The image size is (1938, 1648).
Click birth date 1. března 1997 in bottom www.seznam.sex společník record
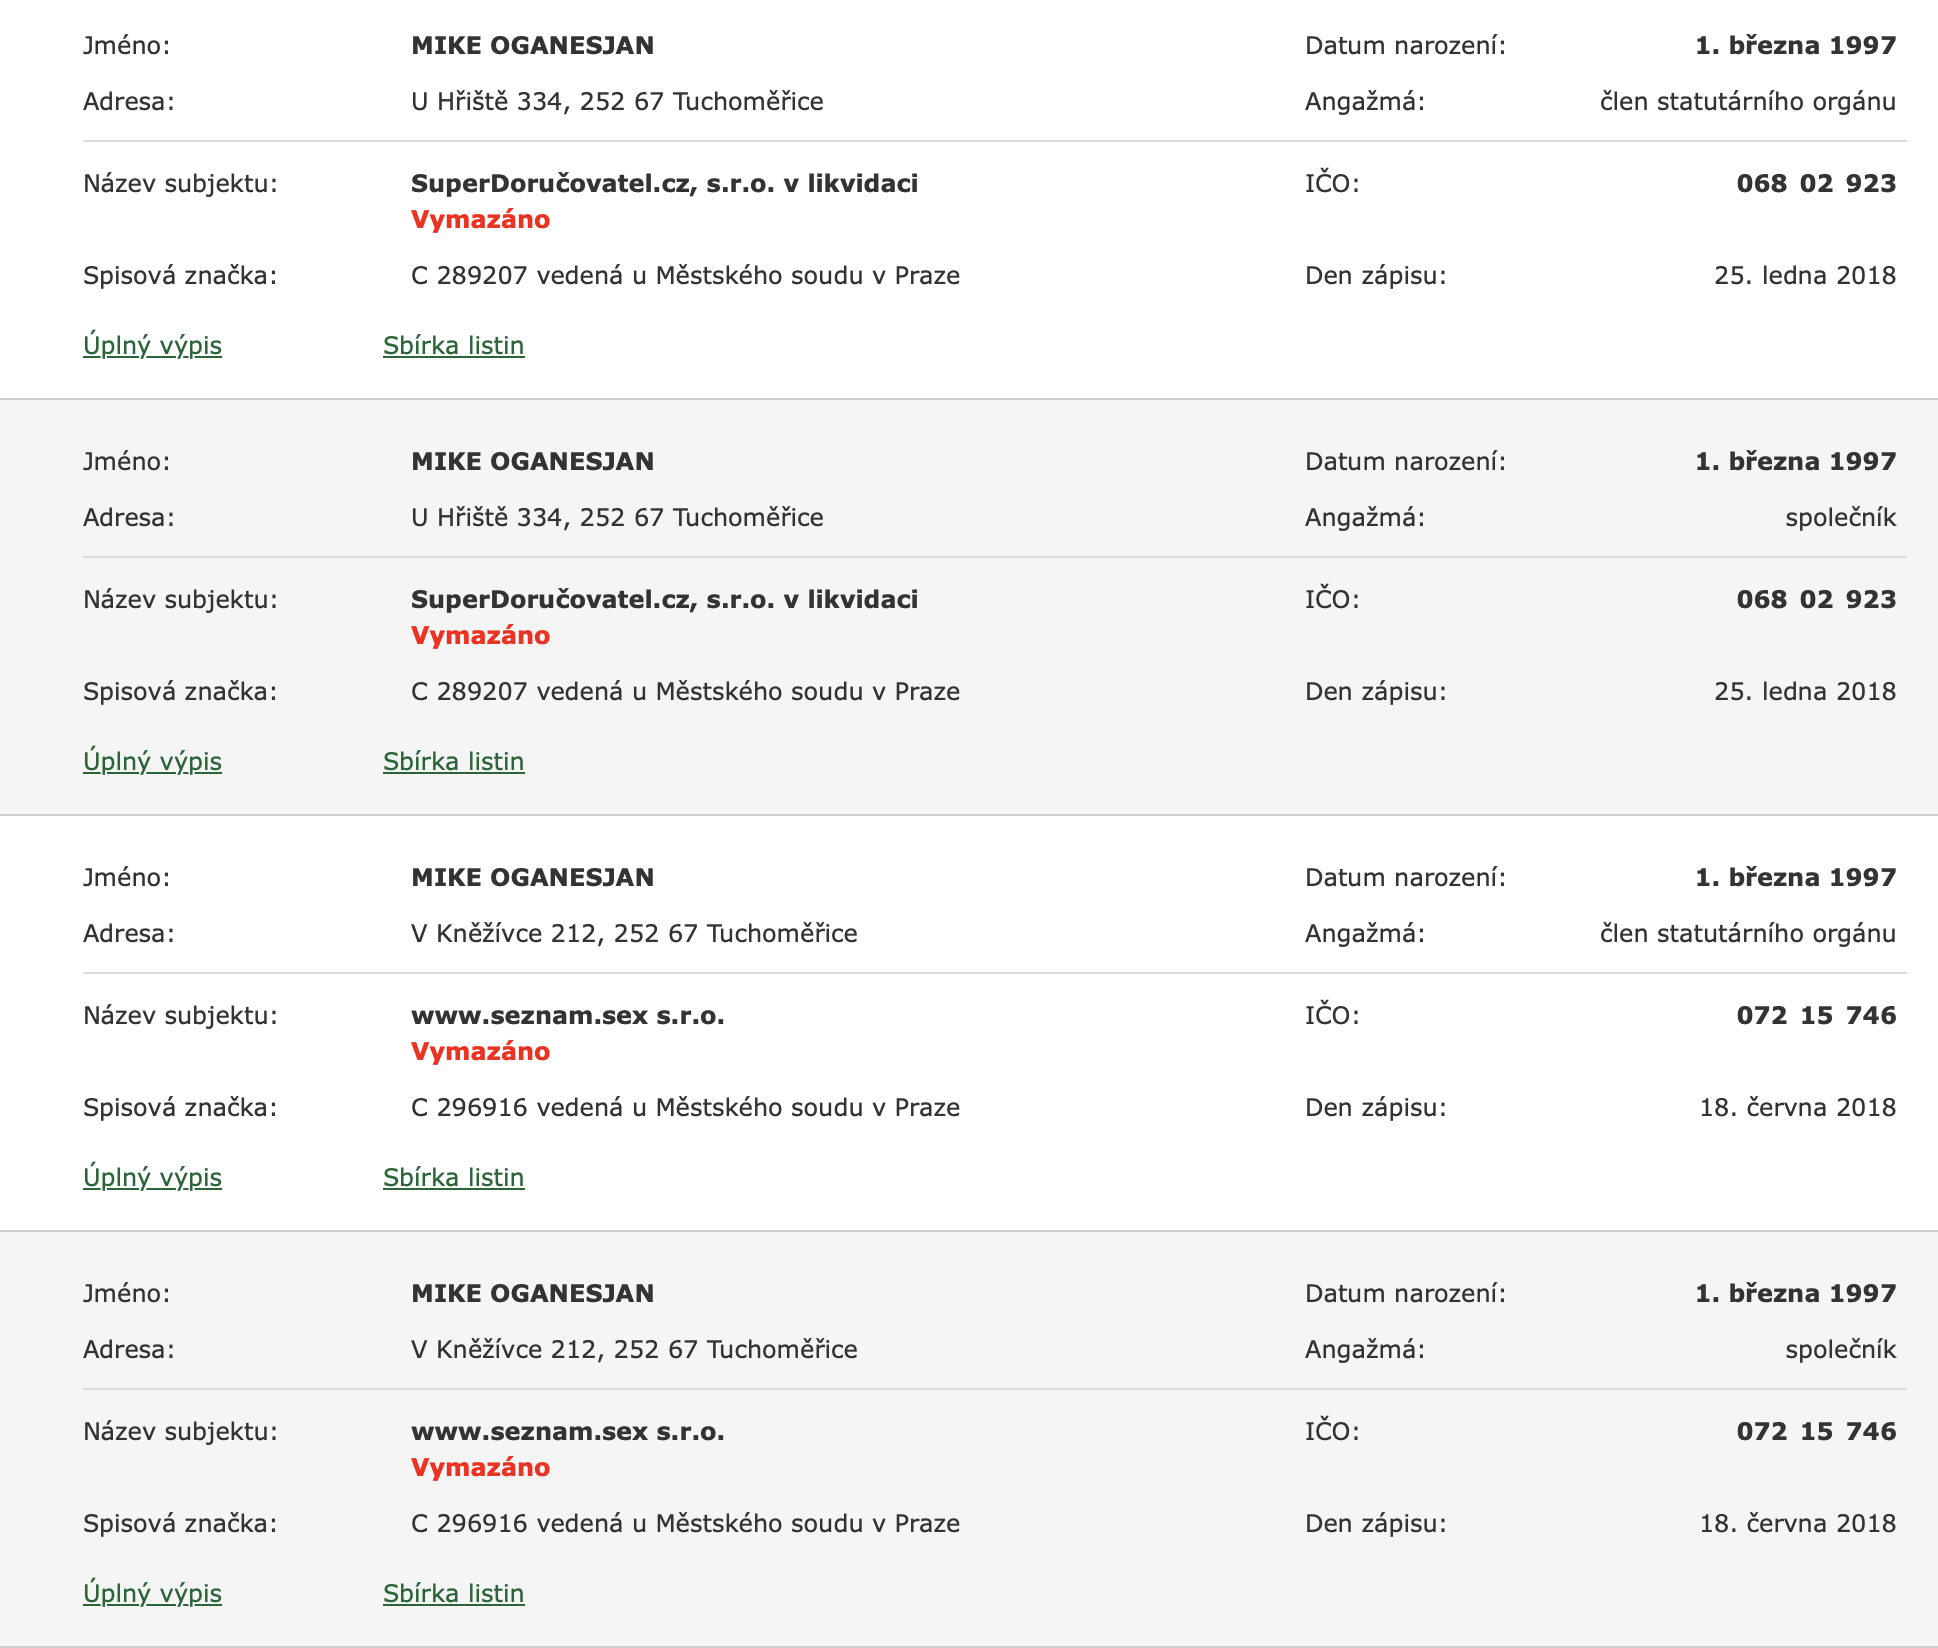pos(1795,1293)
